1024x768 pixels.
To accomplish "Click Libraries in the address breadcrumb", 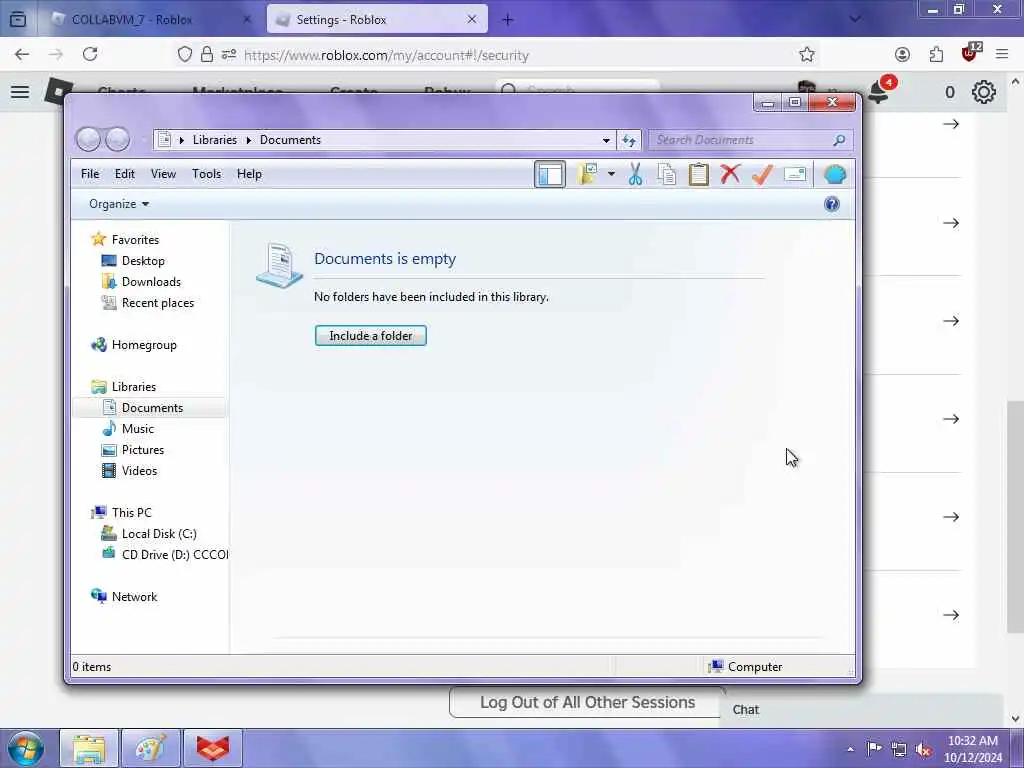I will [214, 140].
